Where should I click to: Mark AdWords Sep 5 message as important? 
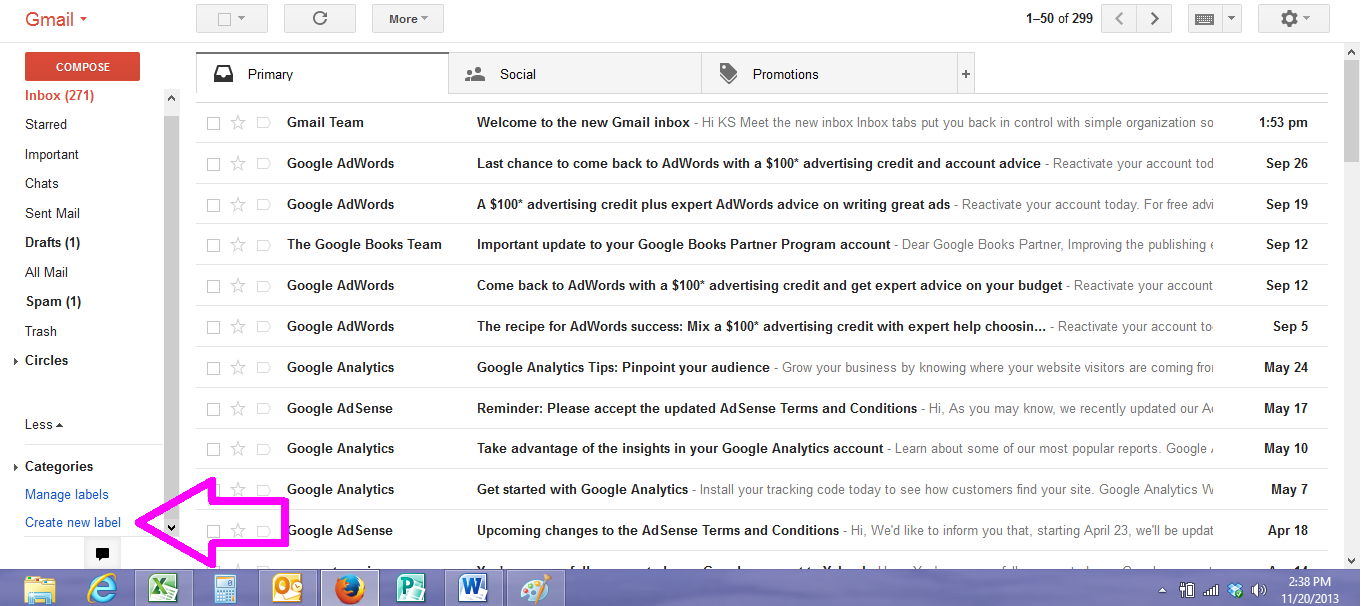[264, 327]
